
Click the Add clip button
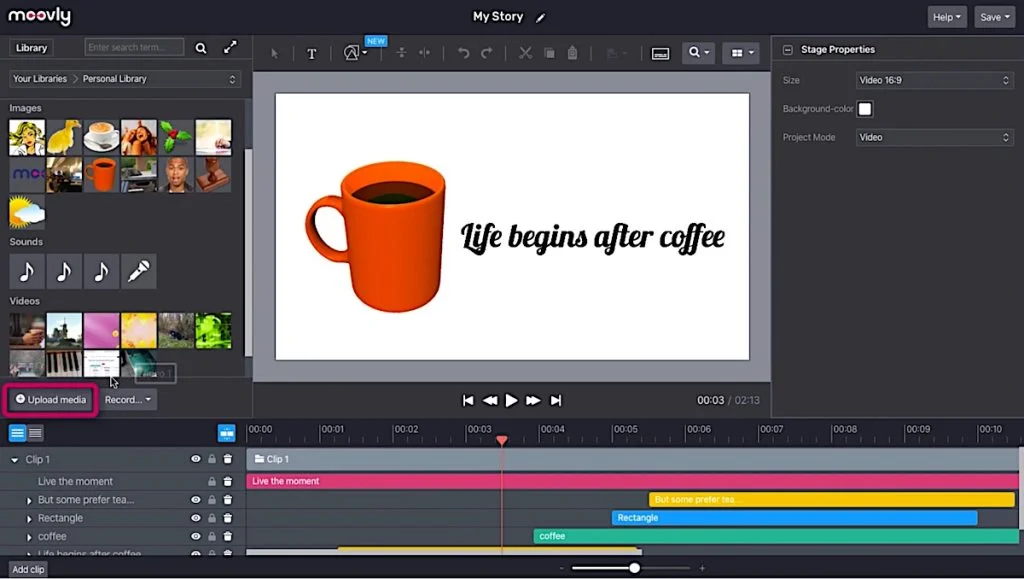tap(27, 569)
